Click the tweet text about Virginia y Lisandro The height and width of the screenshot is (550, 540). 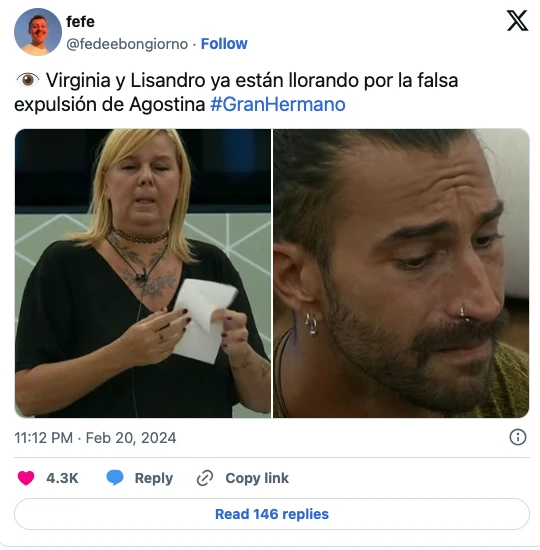click(x=236, y=92)
